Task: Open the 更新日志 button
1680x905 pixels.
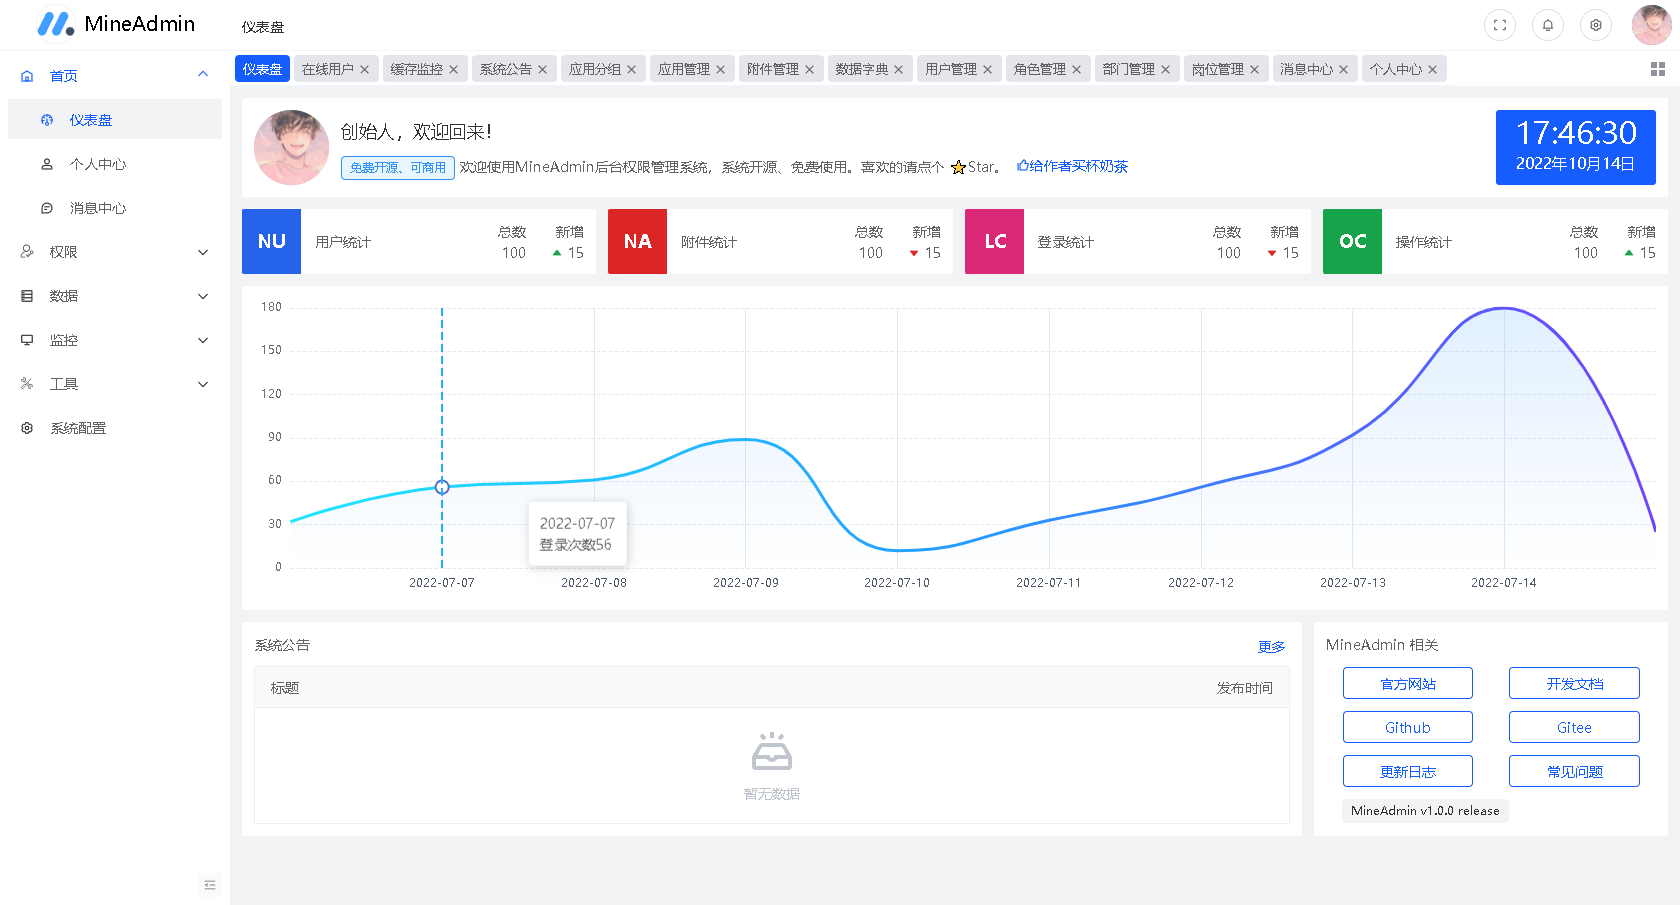Action: tap(1408, 772)
